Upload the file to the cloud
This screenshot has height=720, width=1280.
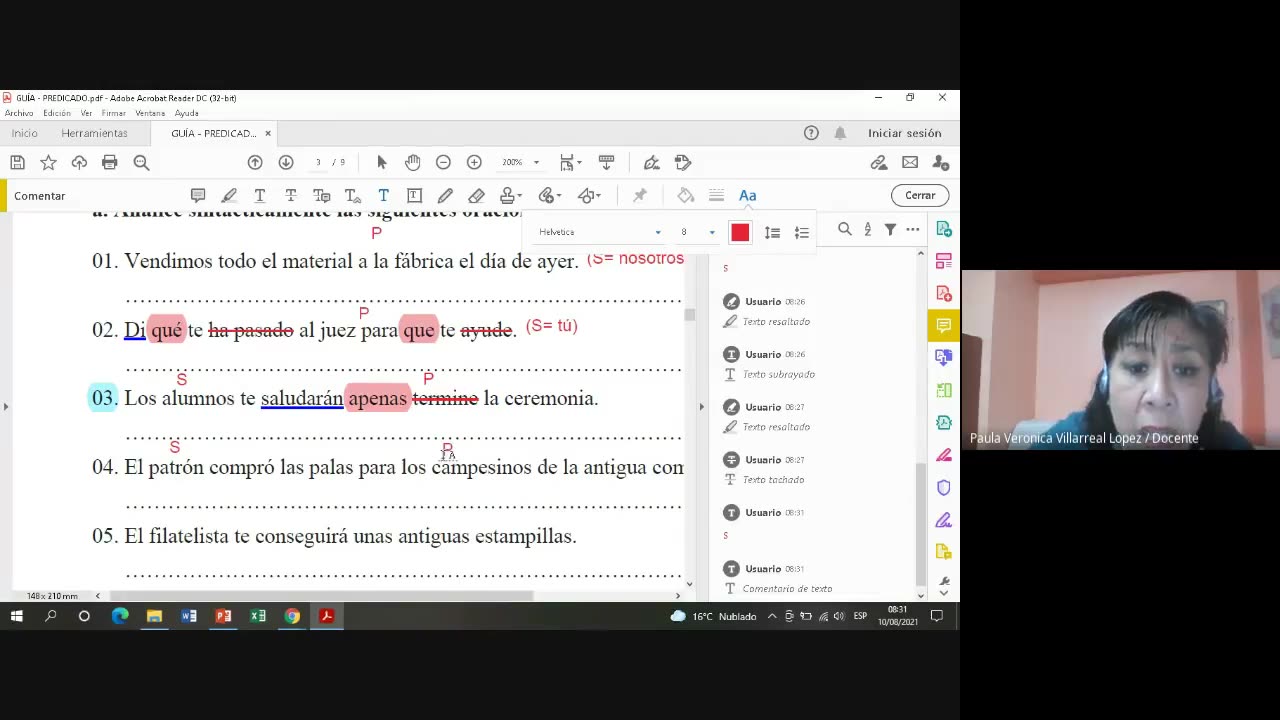[79, 162]
